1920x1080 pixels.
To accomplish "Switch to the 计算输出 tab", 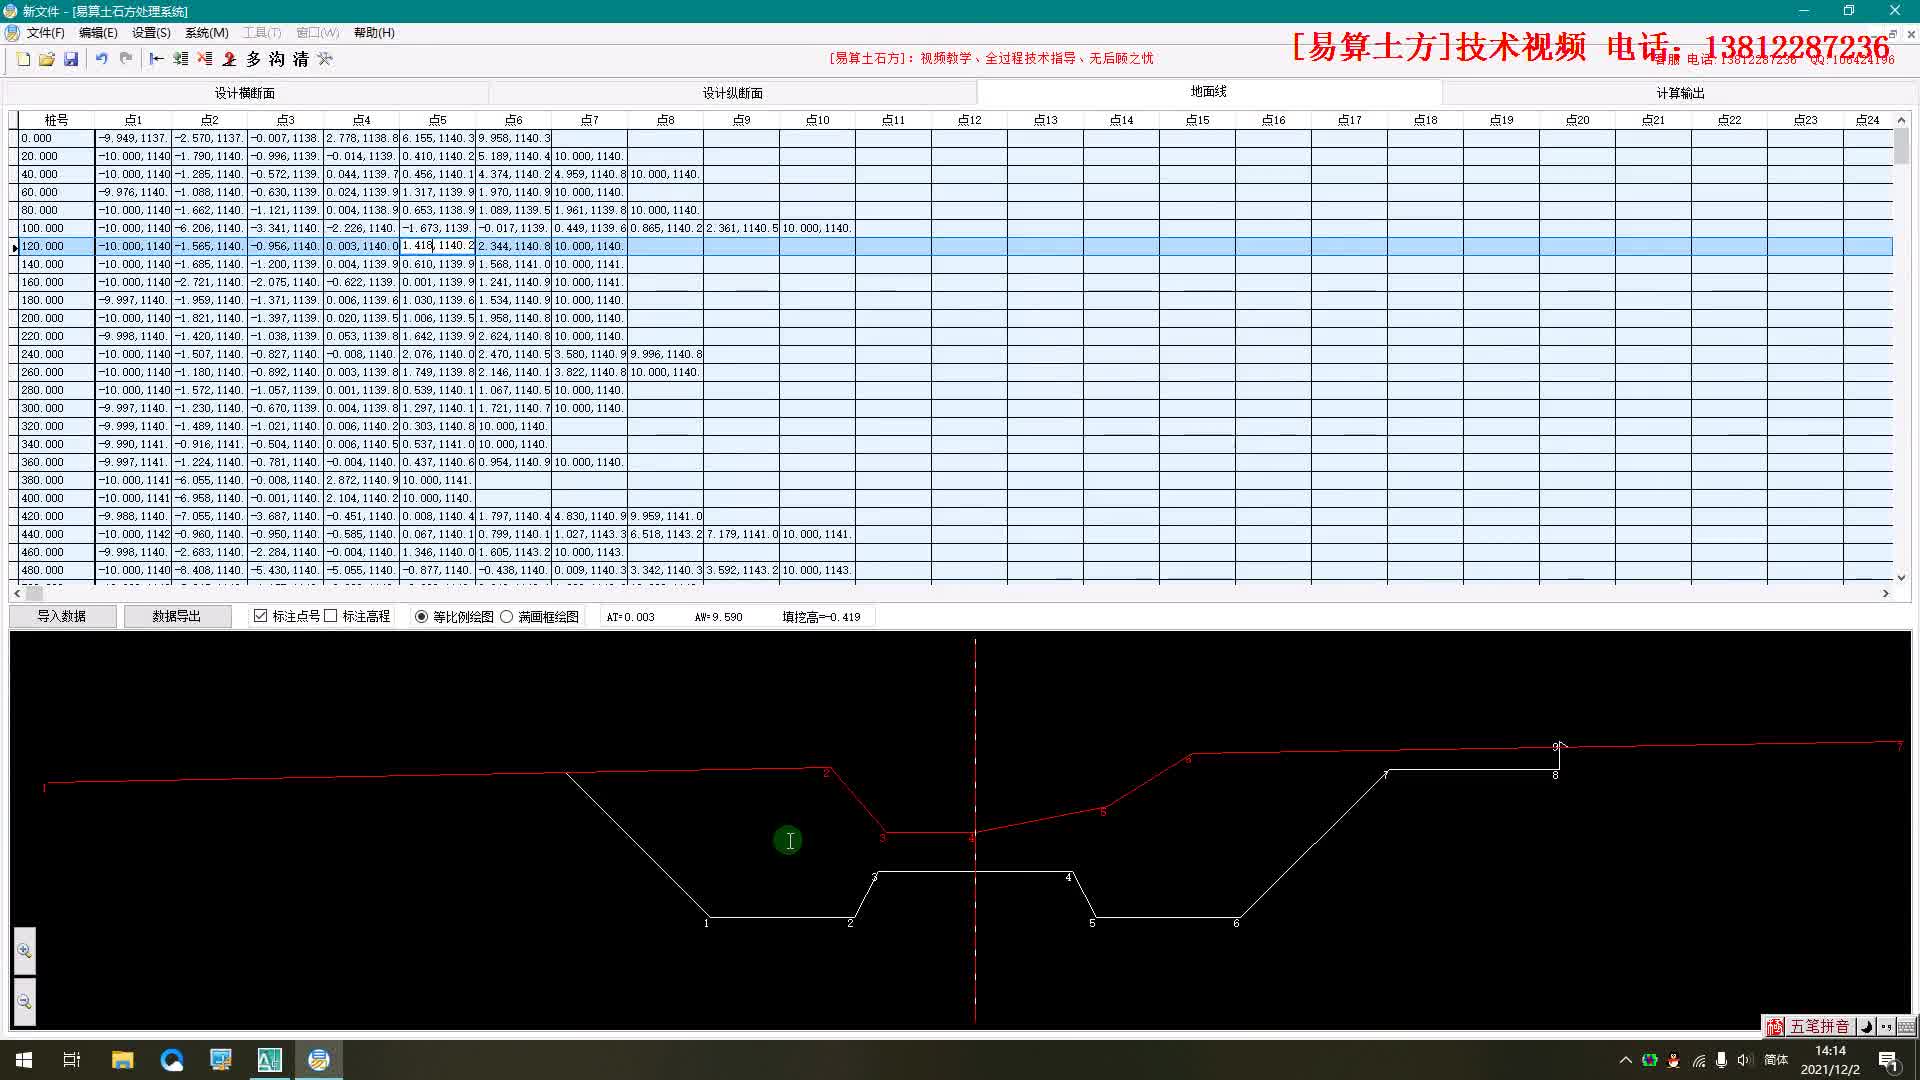I will point(1680,93).
